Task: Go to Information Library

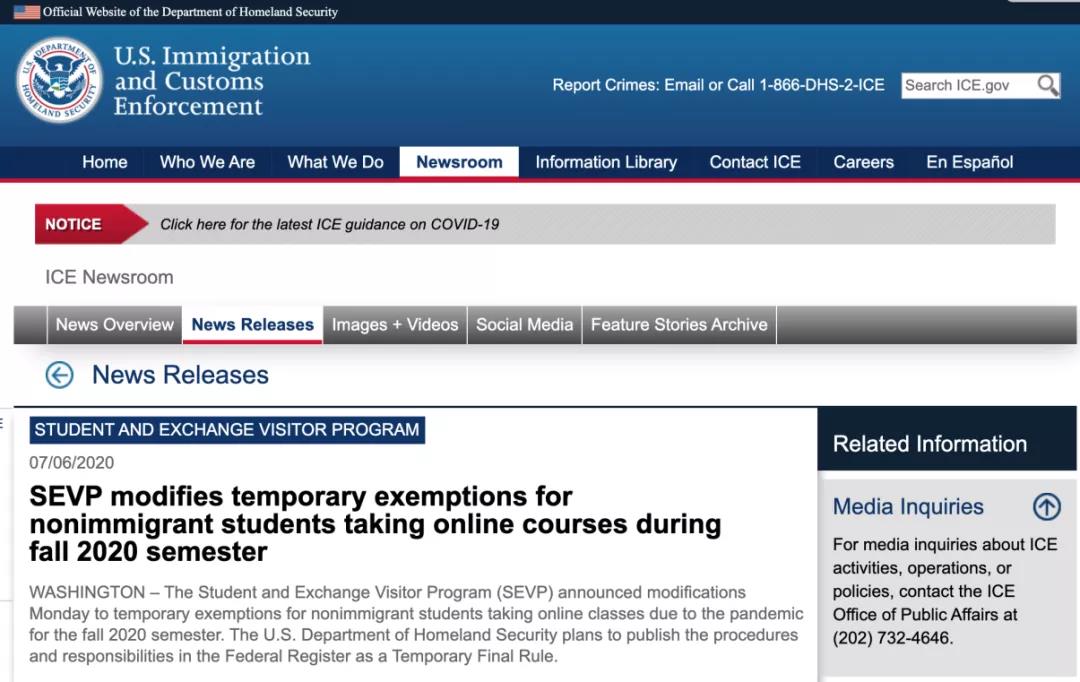Action: (606, 162)
